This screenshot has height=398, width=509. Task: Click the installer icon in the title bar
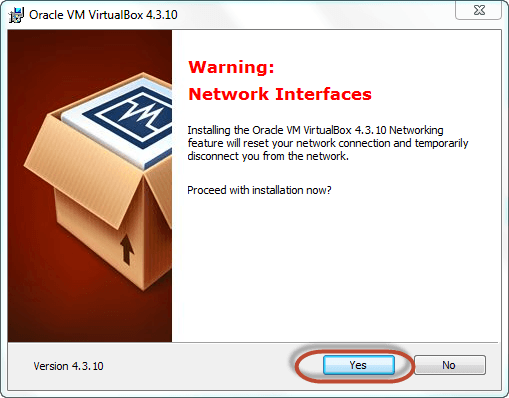click(x=16, y=15)
